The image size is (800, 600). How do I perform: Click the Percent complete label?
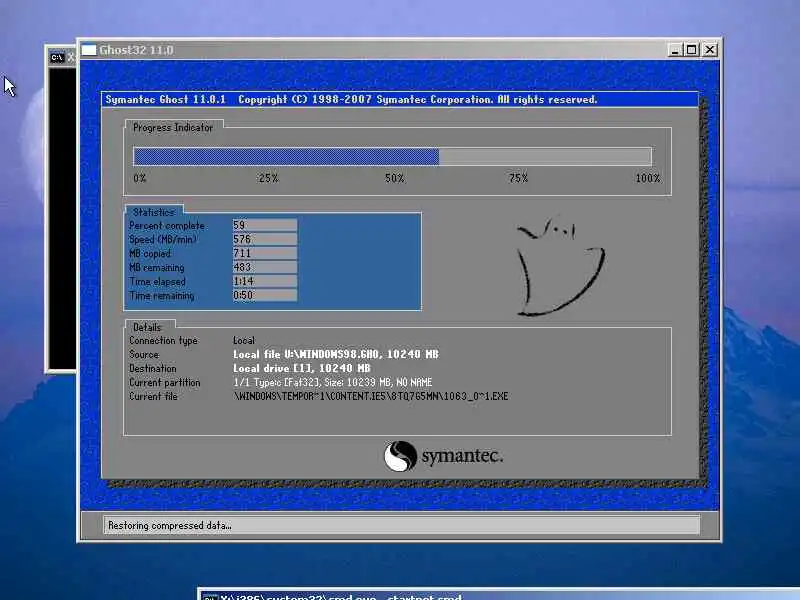pos(166,226)
